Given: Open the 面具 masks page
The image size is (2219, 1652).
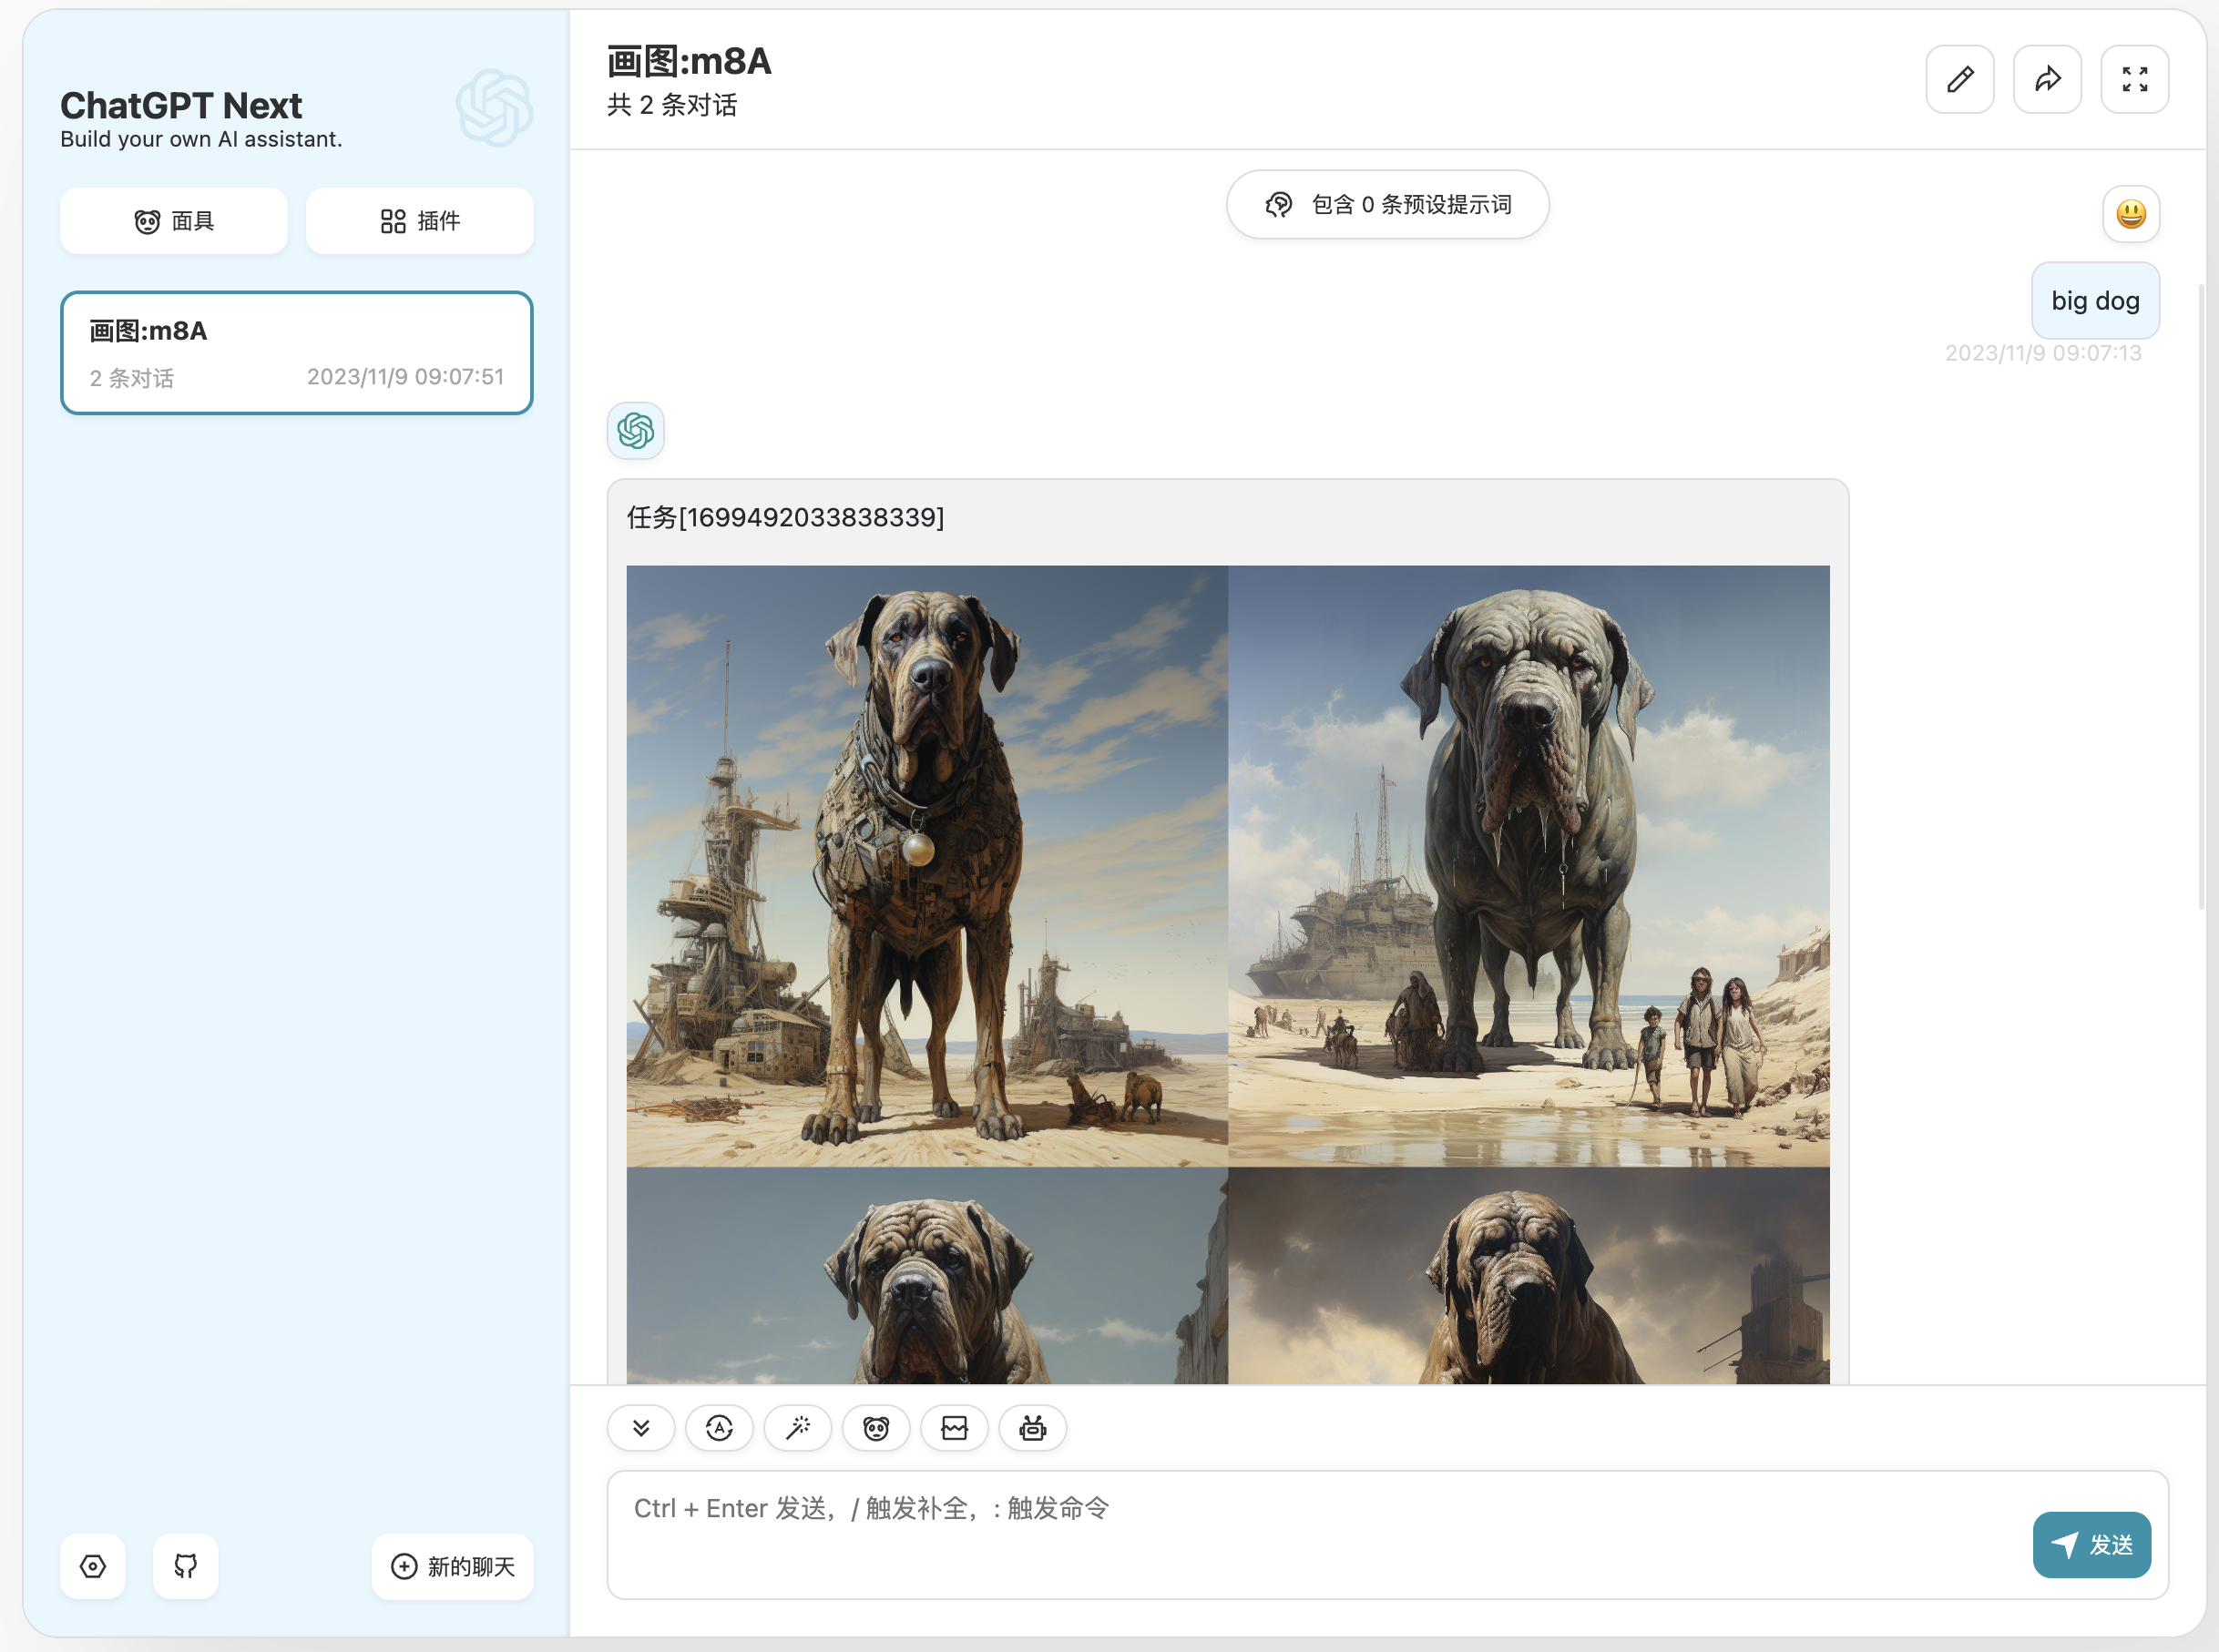Looking at the screenshot, I should (x=174, y=221).
